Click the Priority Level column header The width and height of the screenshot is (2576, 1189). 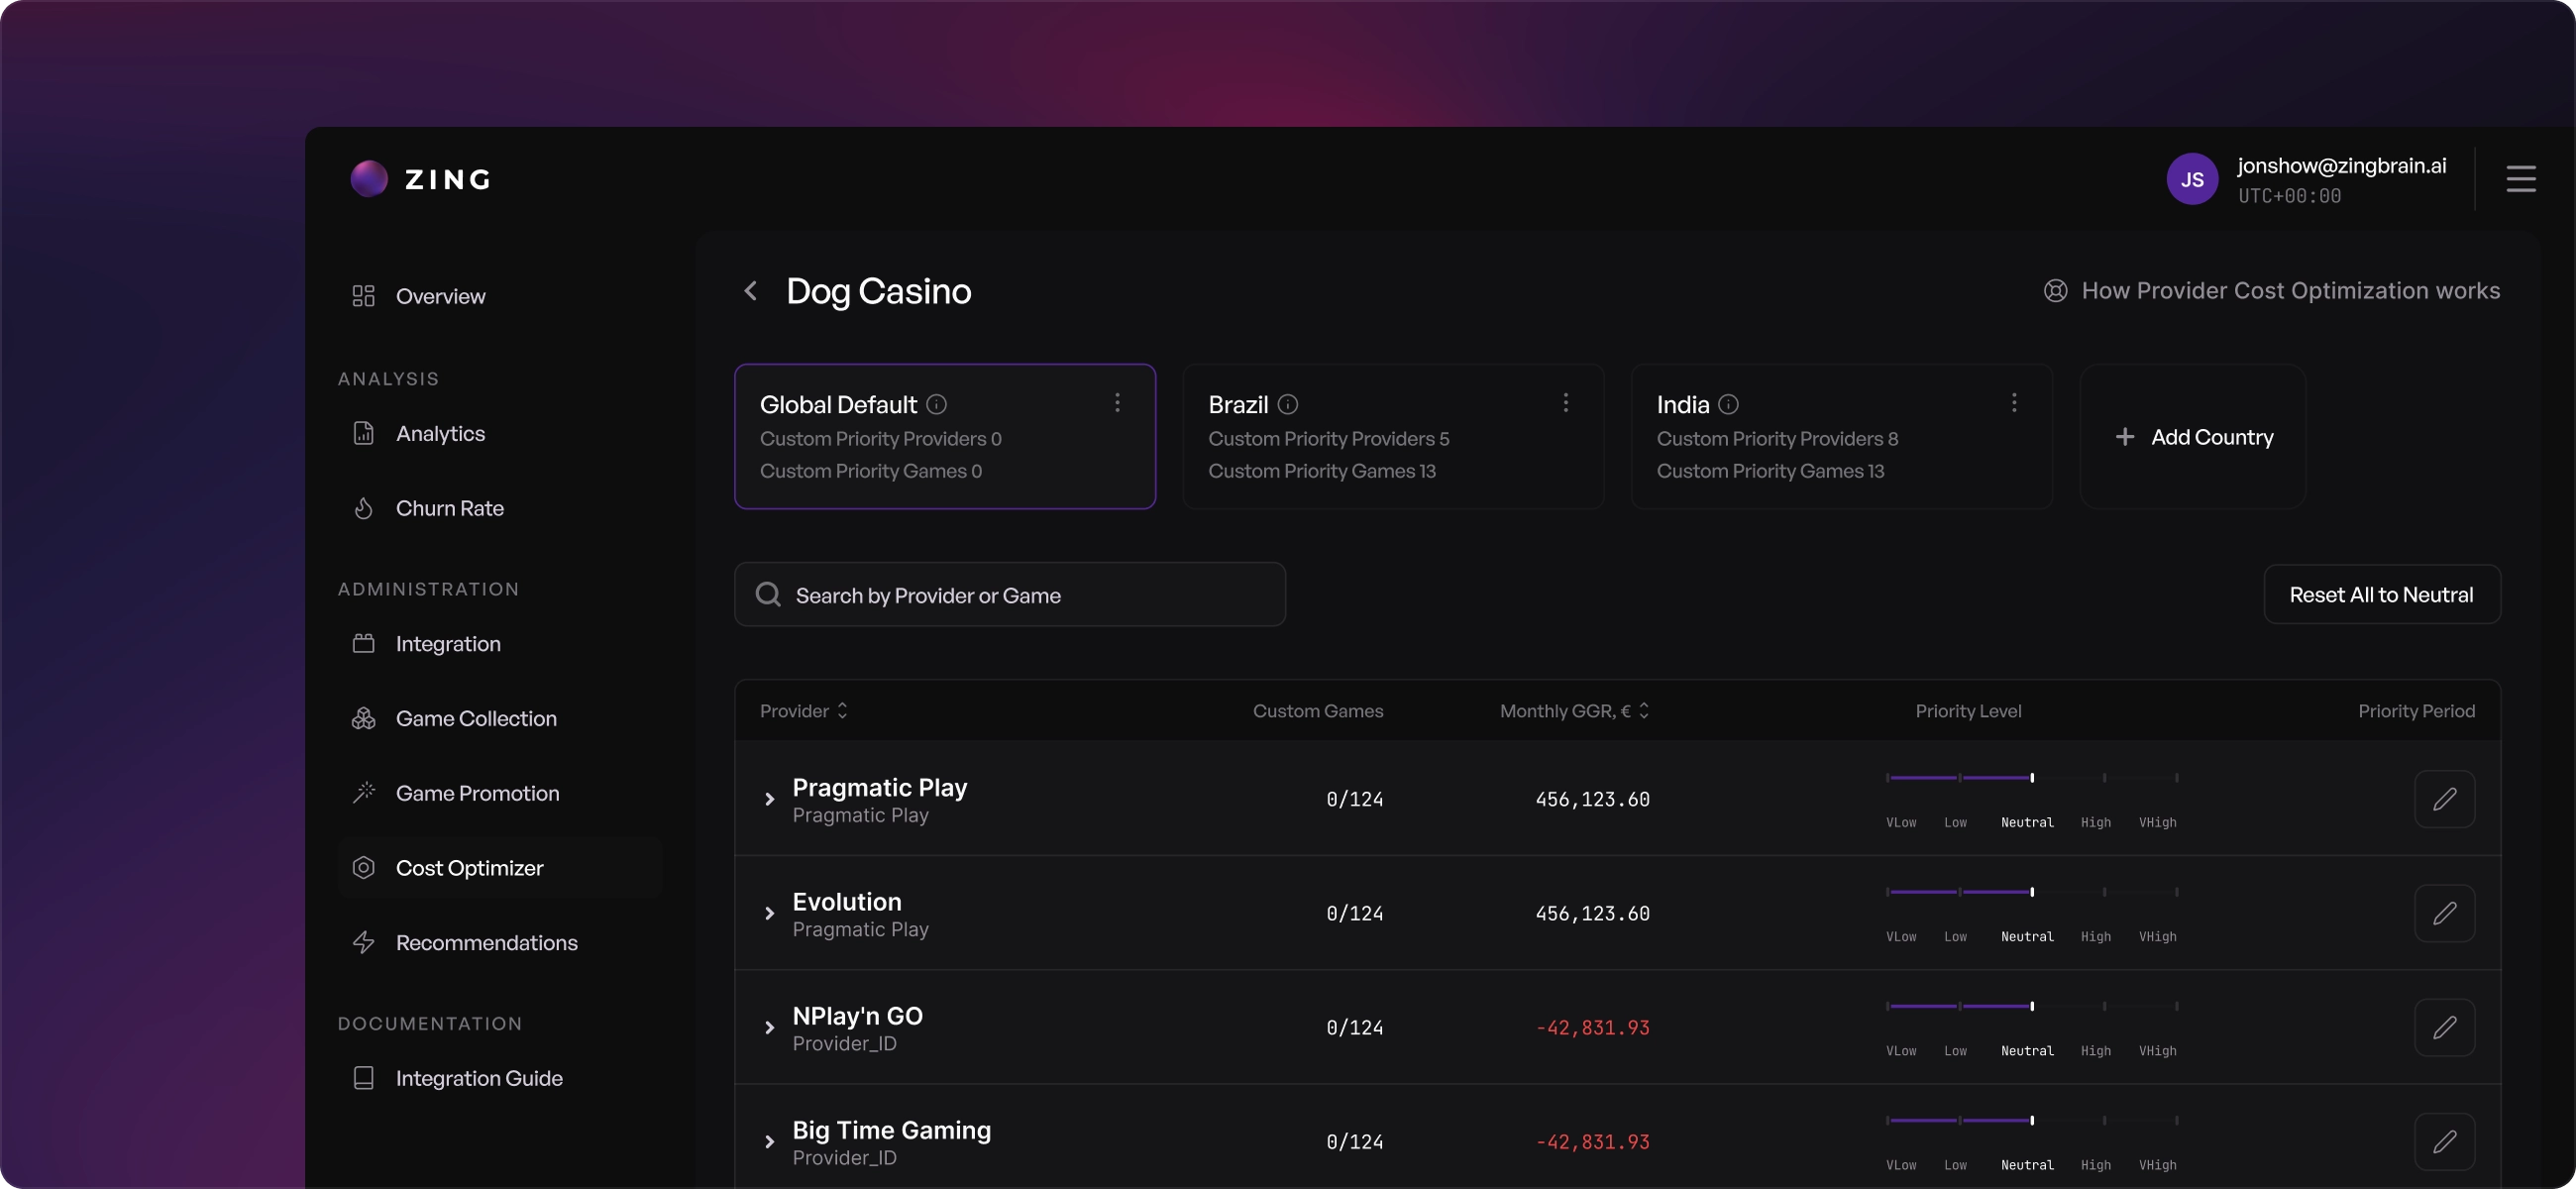tap(1968, 710)
